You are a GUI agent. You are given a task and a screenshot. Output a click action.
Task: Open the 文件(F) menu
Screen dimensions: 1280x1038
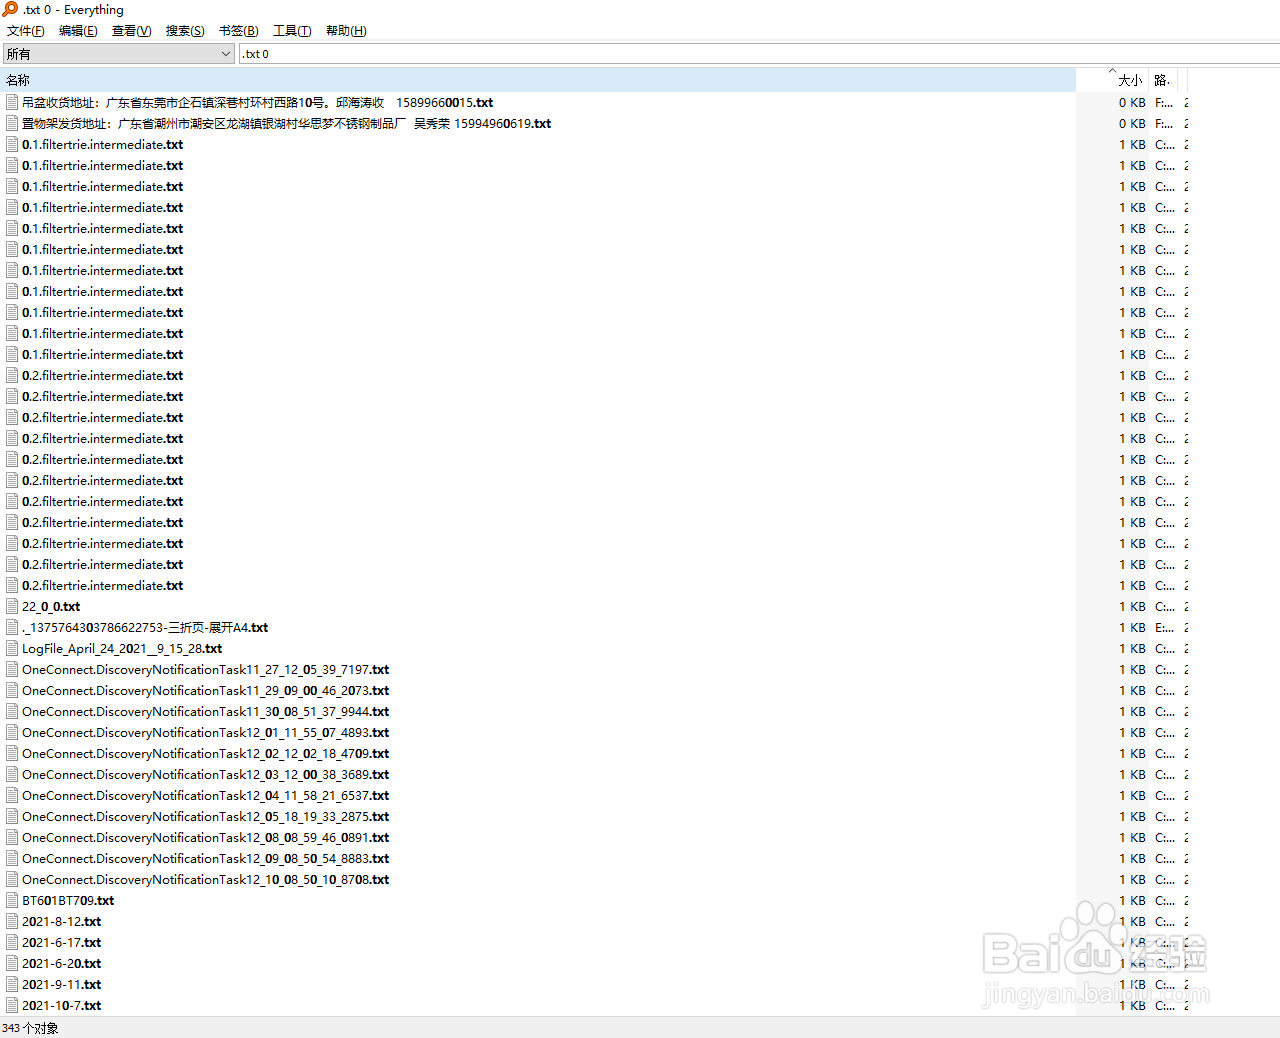26,31
